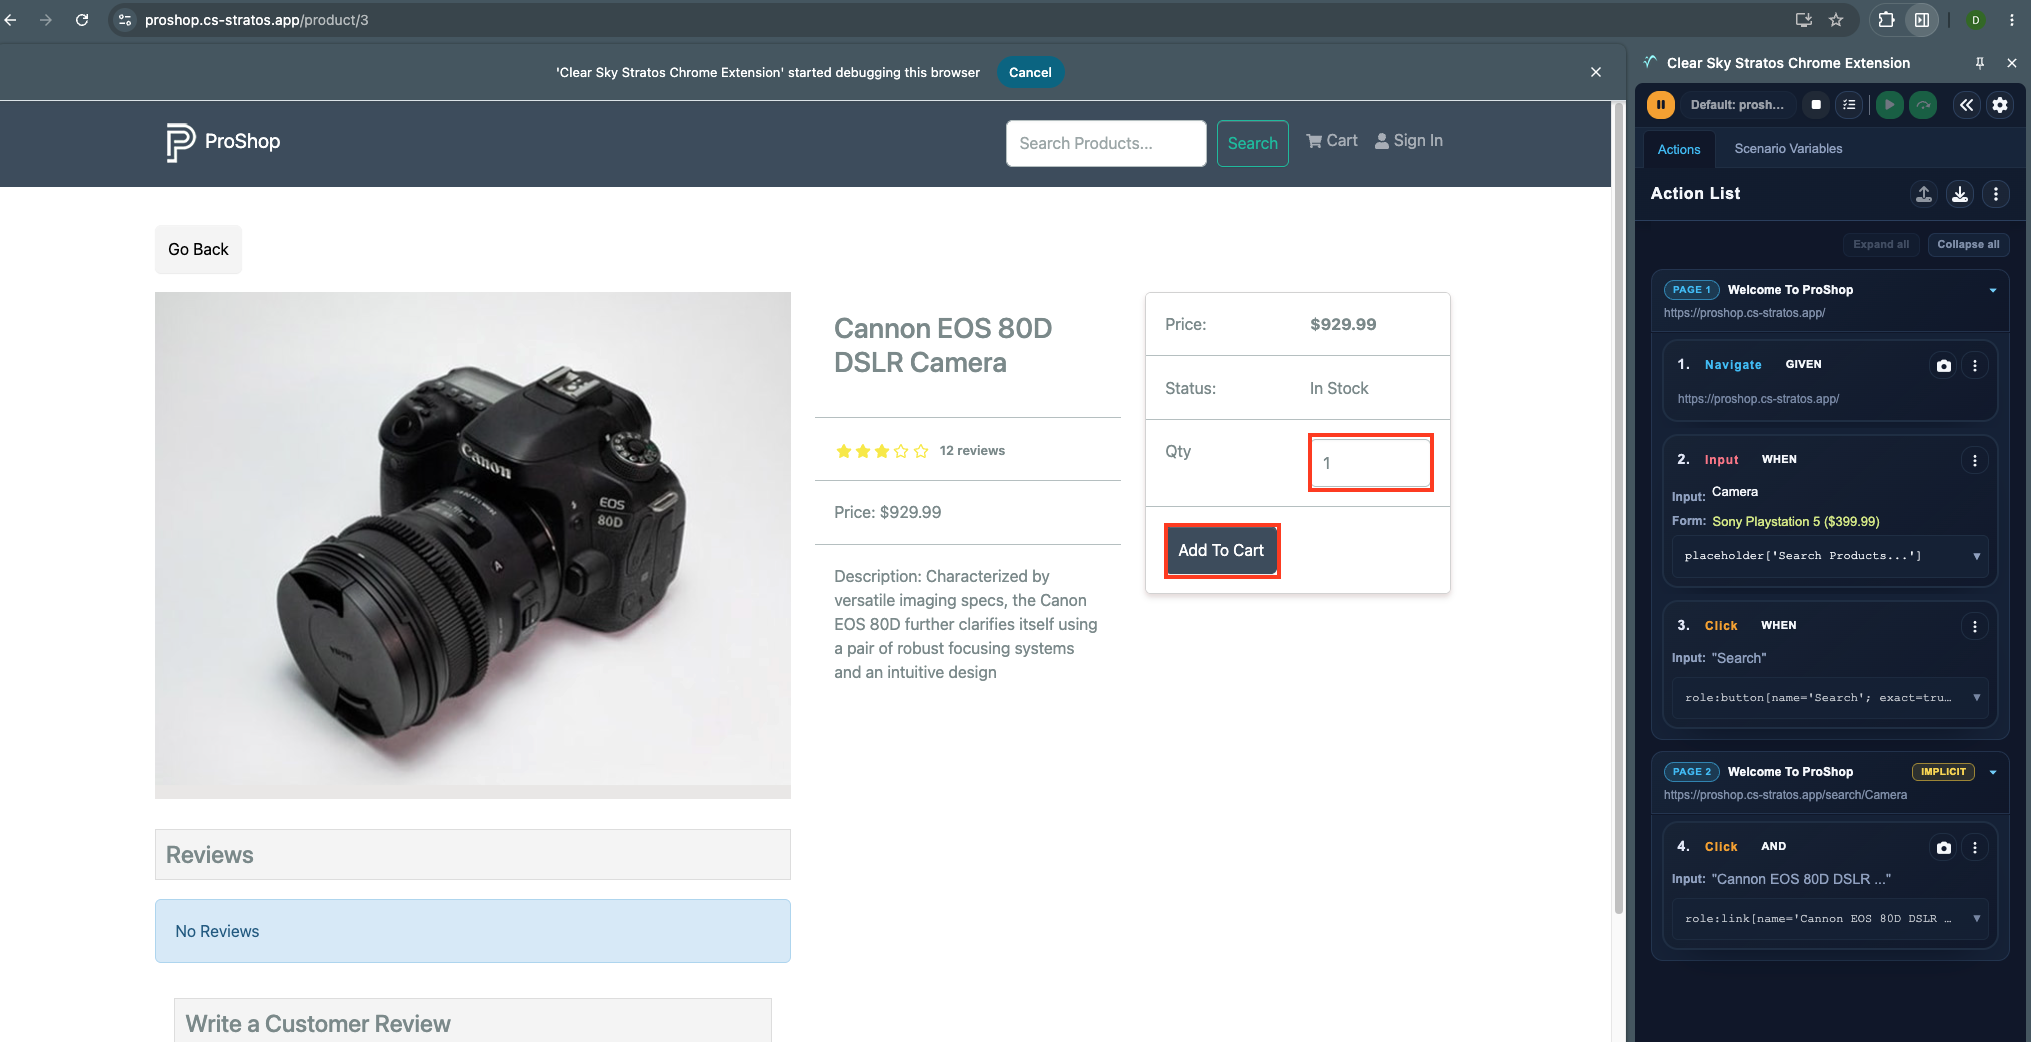Click the Add To Cart button
Viewport: 2031px width, 1042px height.
pos(1221,551)
